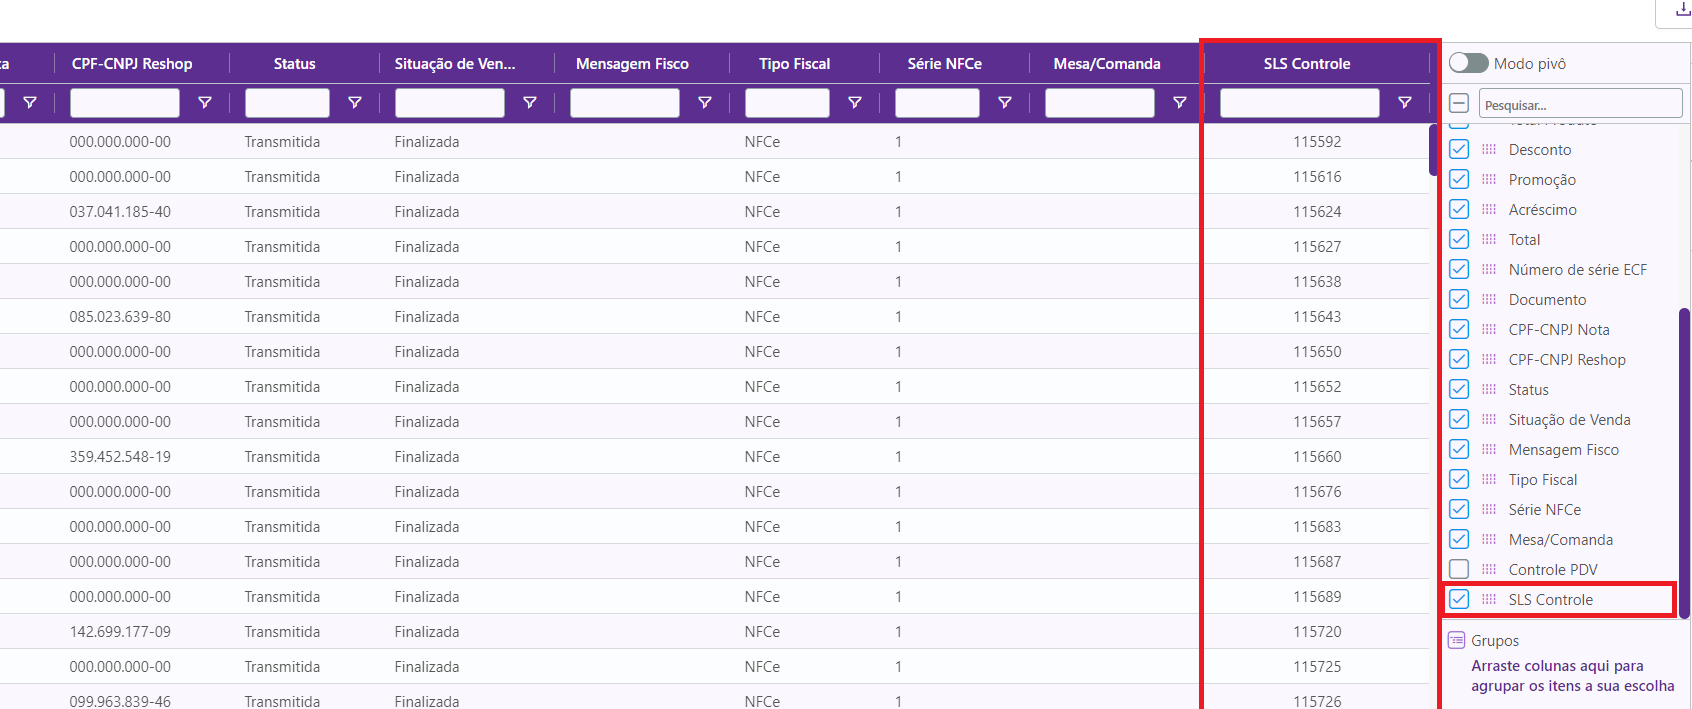Sort by the SLS Controle column header
This screenshot has width=1692, height=709.
click(x=1306, y=63)
